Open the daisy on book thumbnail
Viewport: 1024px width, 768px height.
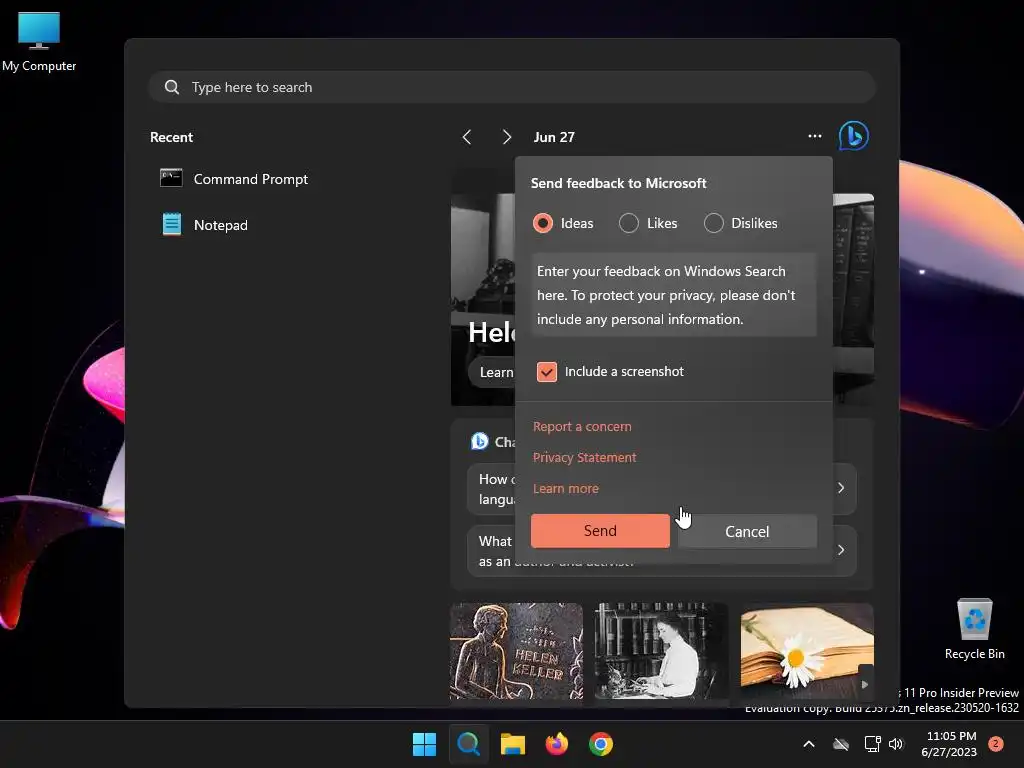807,650
